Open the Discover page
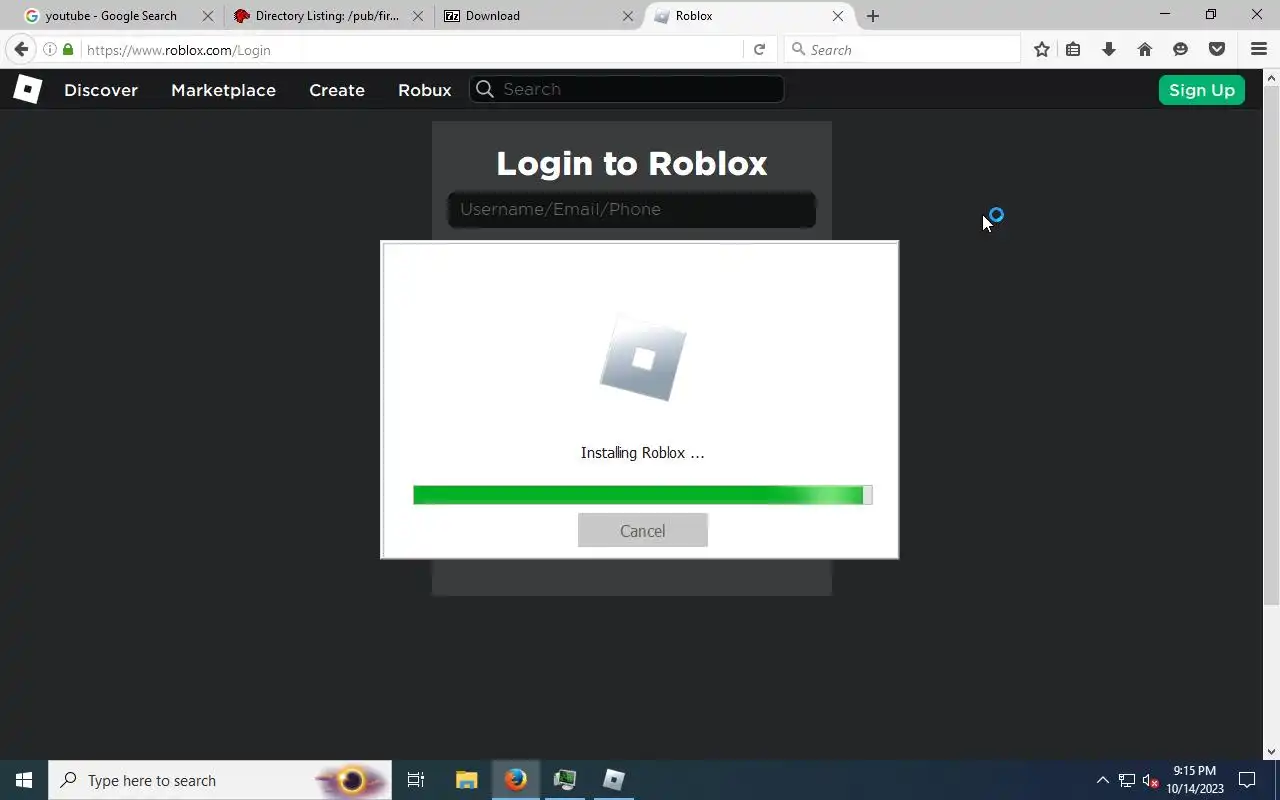Screen dimensions: 1280x800 pos(101,90)
